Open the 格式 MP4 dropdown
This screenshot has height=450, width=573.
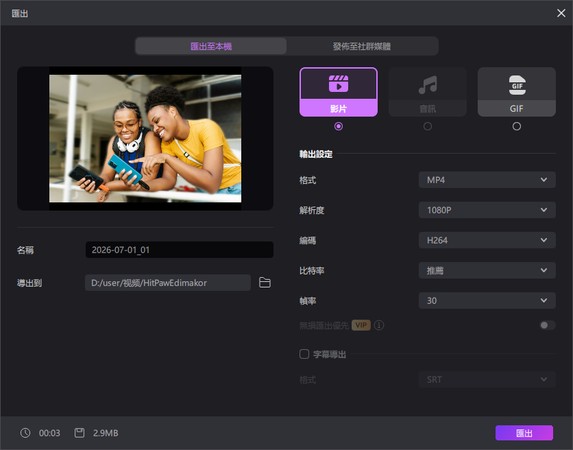487,180
